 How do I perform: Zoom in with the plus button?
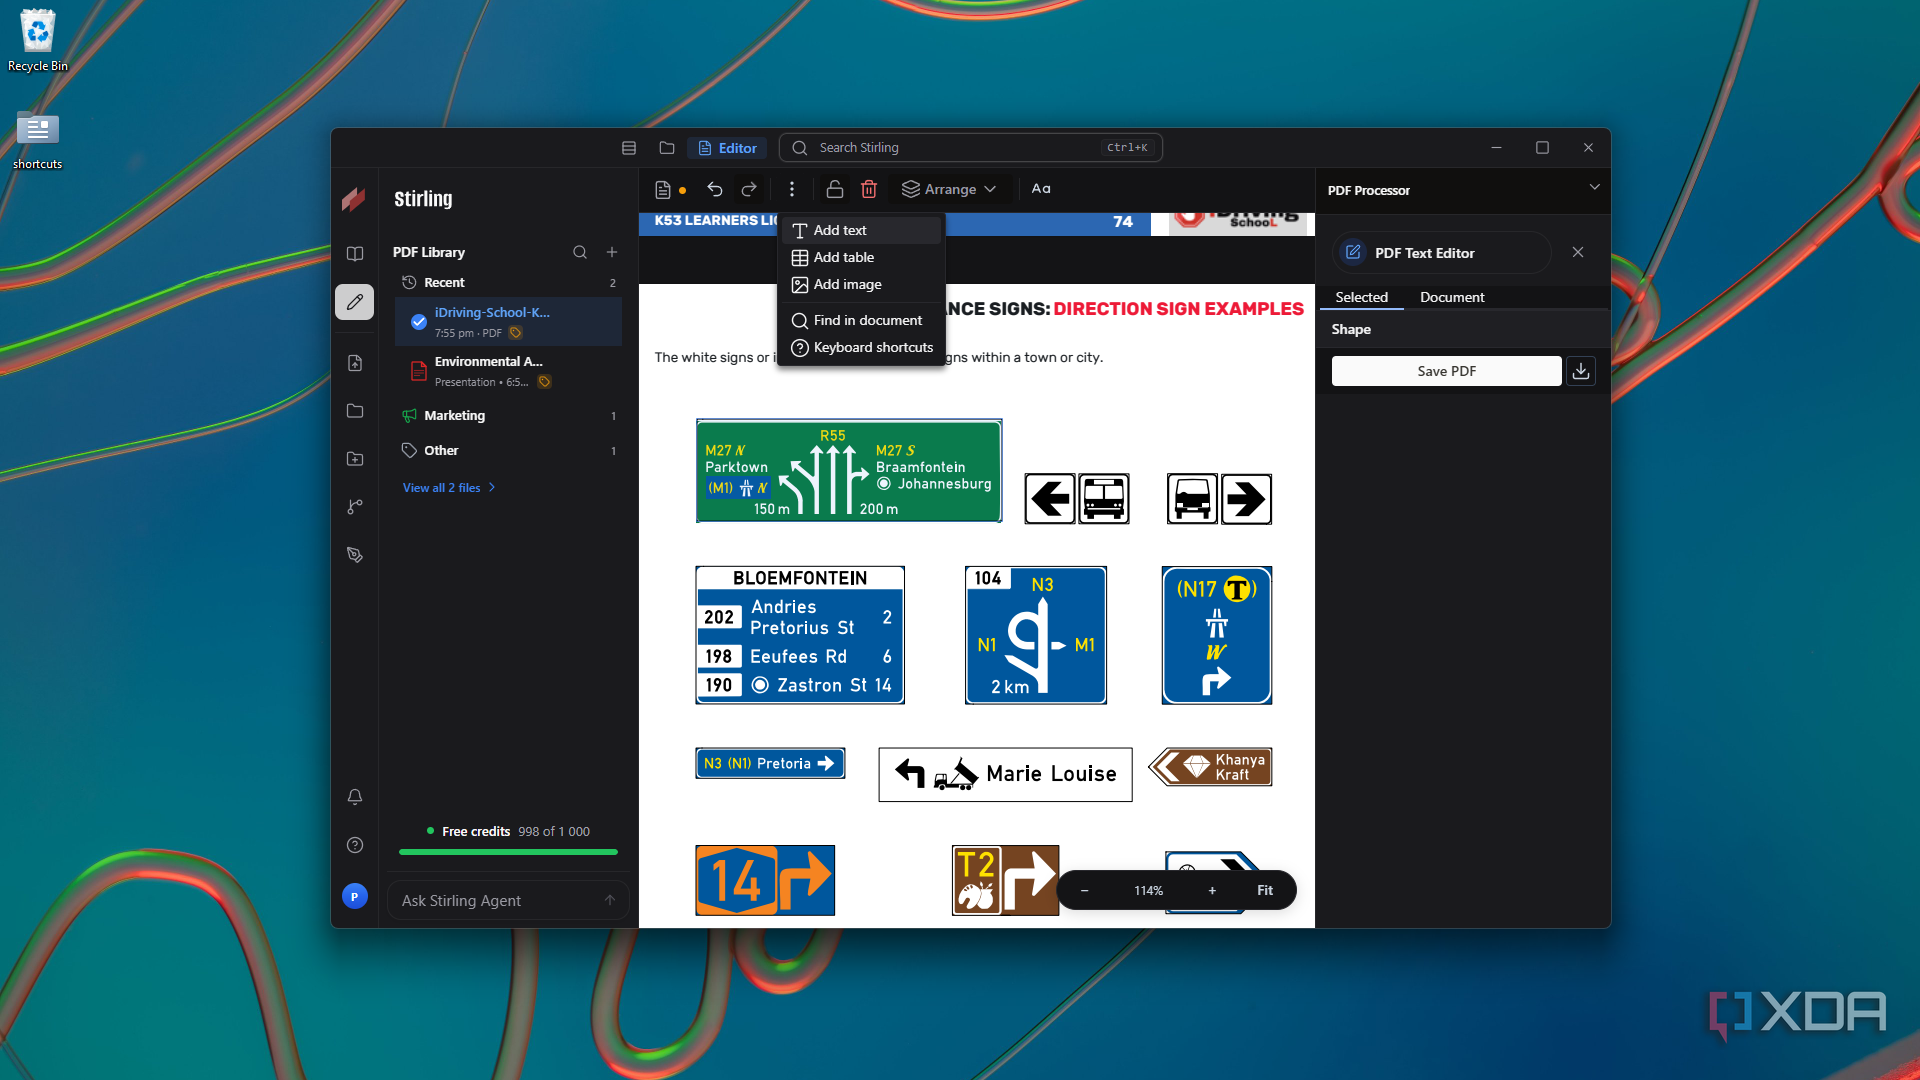tap(1212, 890)
